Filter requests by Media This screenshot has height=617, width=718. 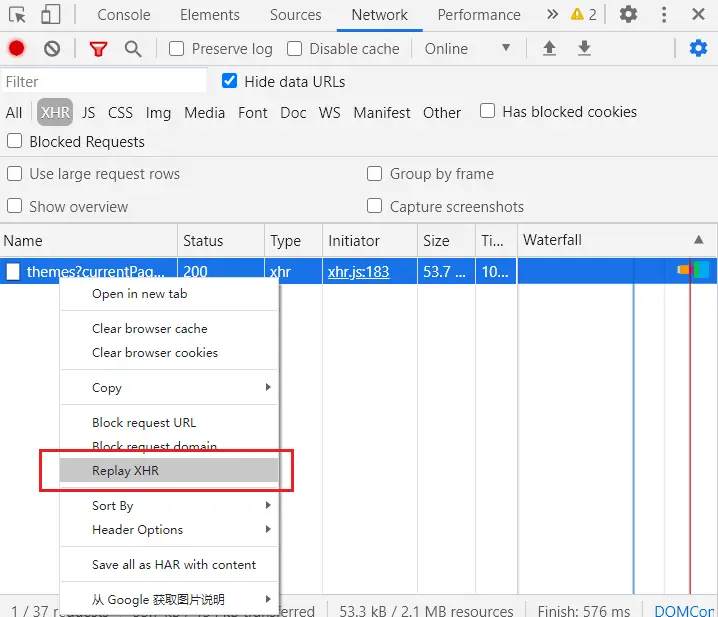204,113
